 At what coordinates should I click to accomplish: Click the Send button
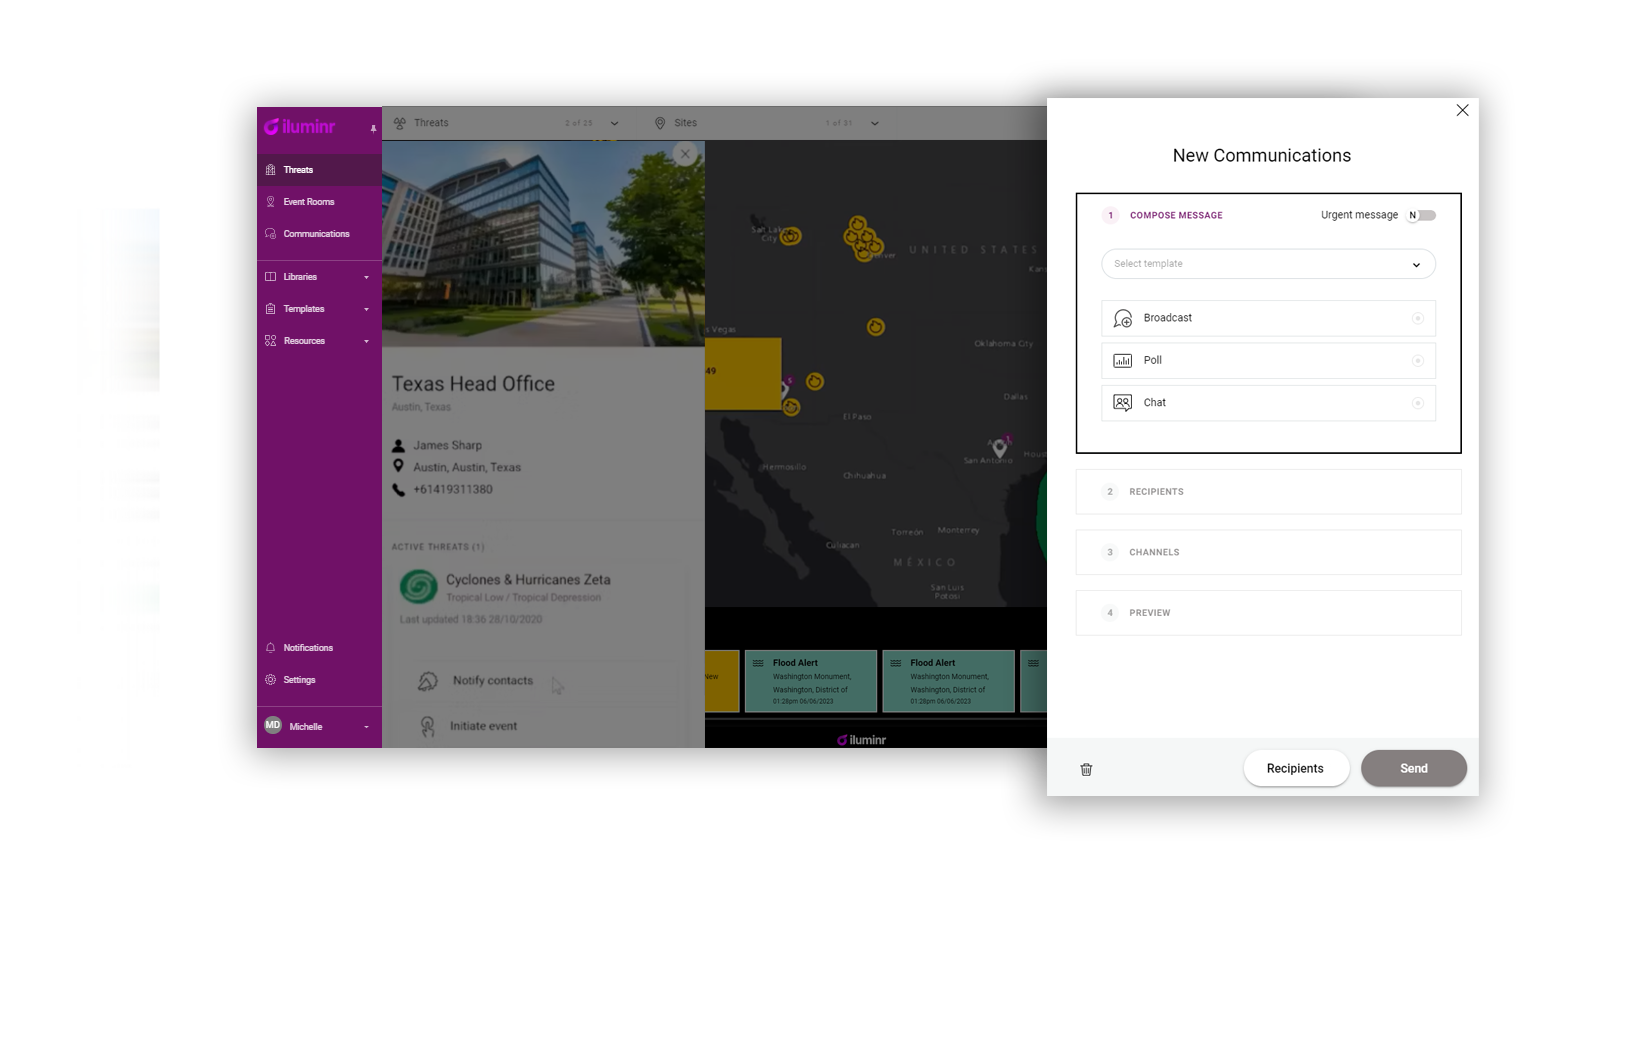coord(1413,768)
